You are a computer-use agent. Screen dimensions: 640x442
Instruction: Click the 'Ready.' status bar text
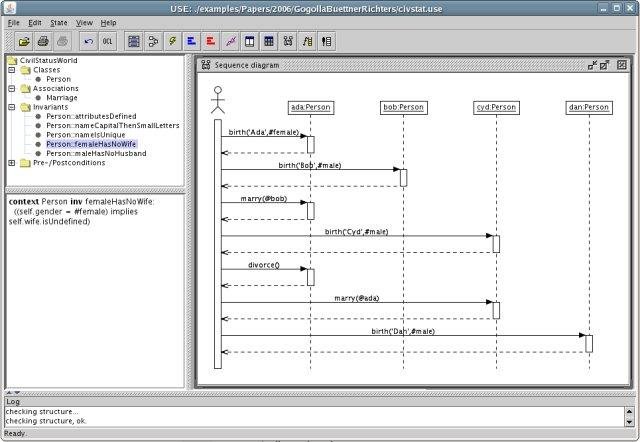click(x=15, y=433)
